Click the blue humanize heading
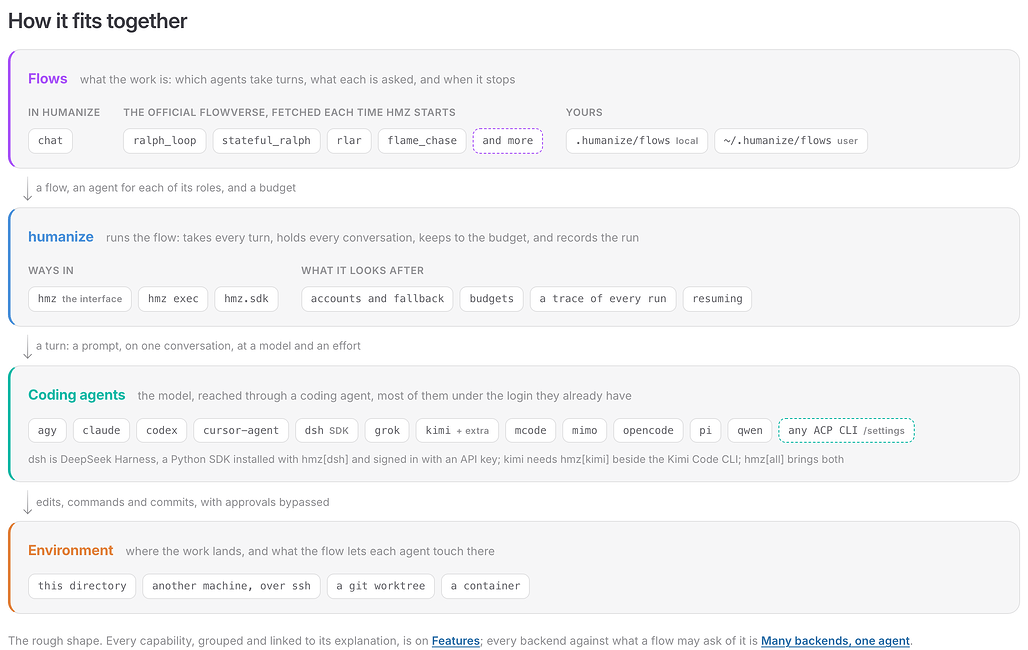The height and width of the screenshot is (650, 1028). coord(61,237)
